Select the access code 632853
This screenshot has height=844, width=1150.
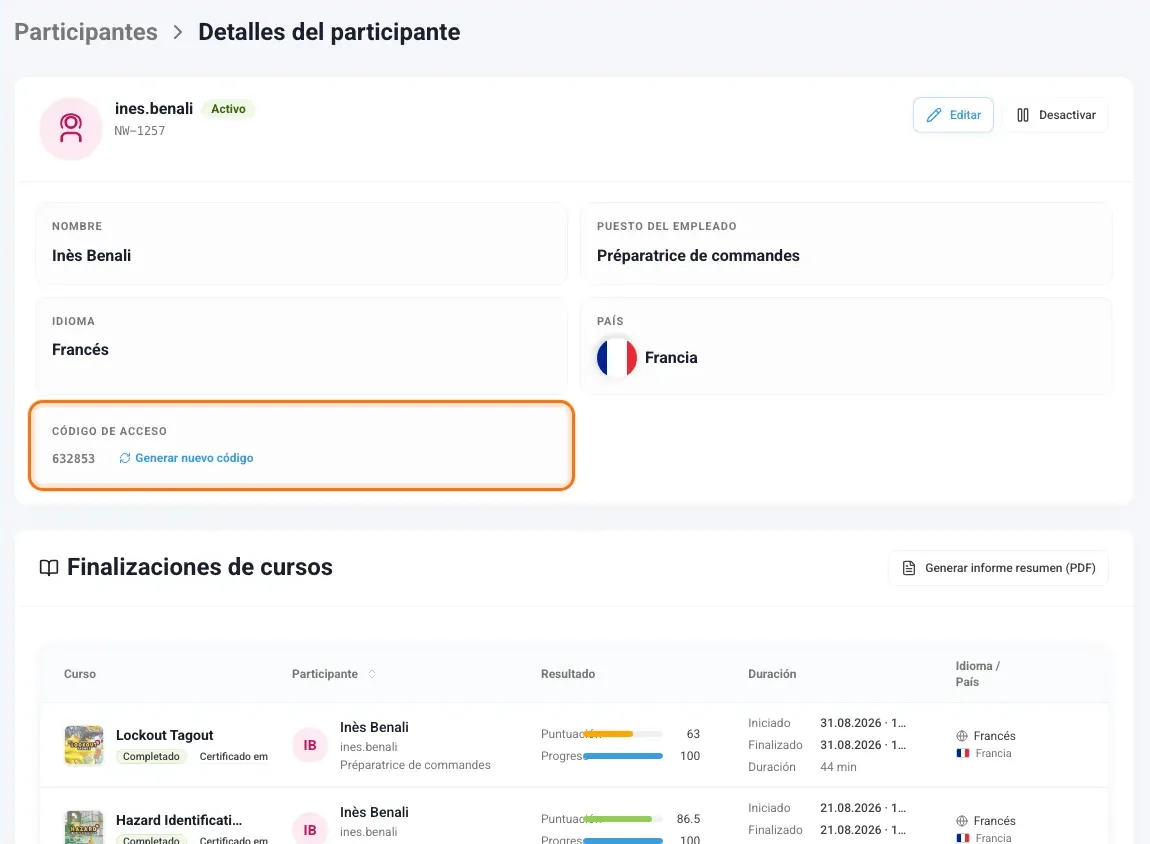pyautogui.click(x=73, y=458)
